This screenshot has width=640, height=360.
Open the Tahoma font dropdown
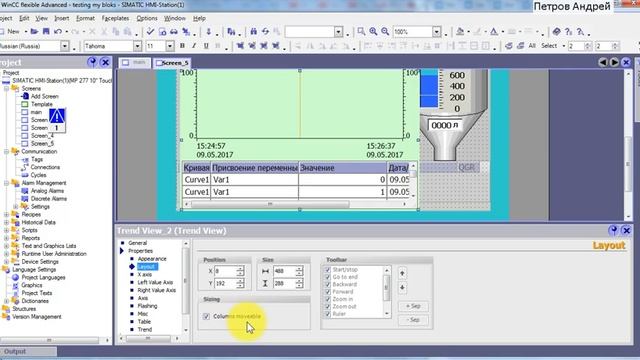coord(138,46)
